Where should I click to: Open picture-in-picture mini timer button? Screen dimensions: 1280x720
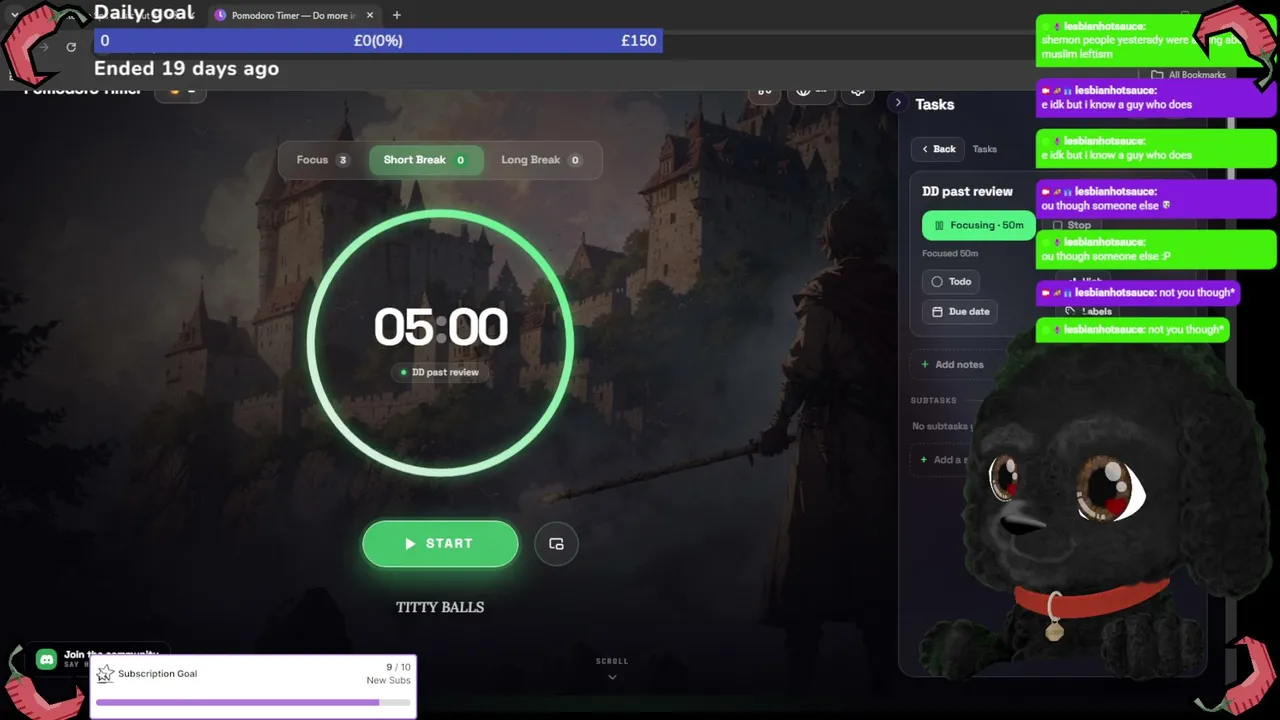point(556,544)
